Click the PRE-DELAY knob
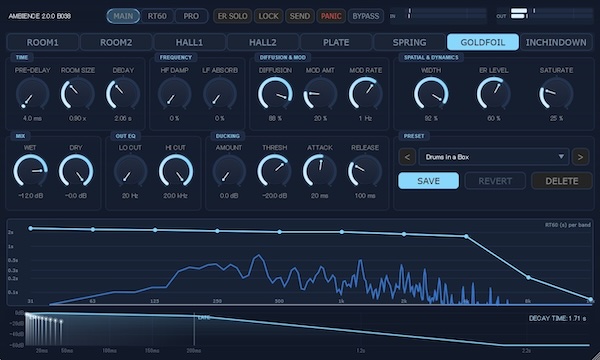 coord(33,94)
